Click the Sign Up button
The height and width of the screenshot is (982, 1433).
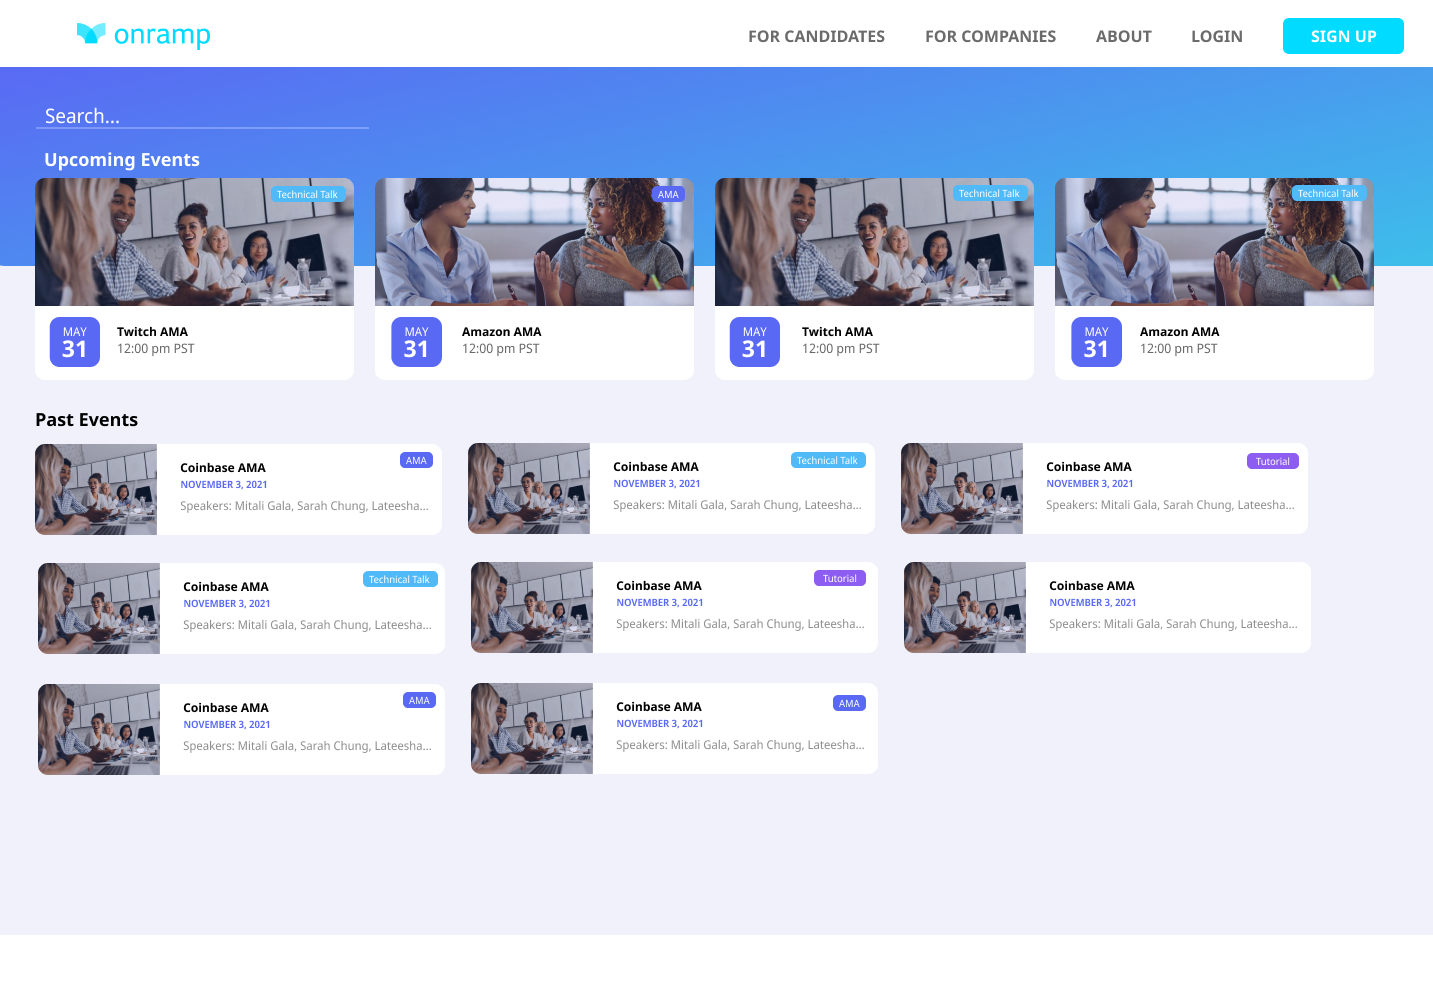click(1343, 36)
